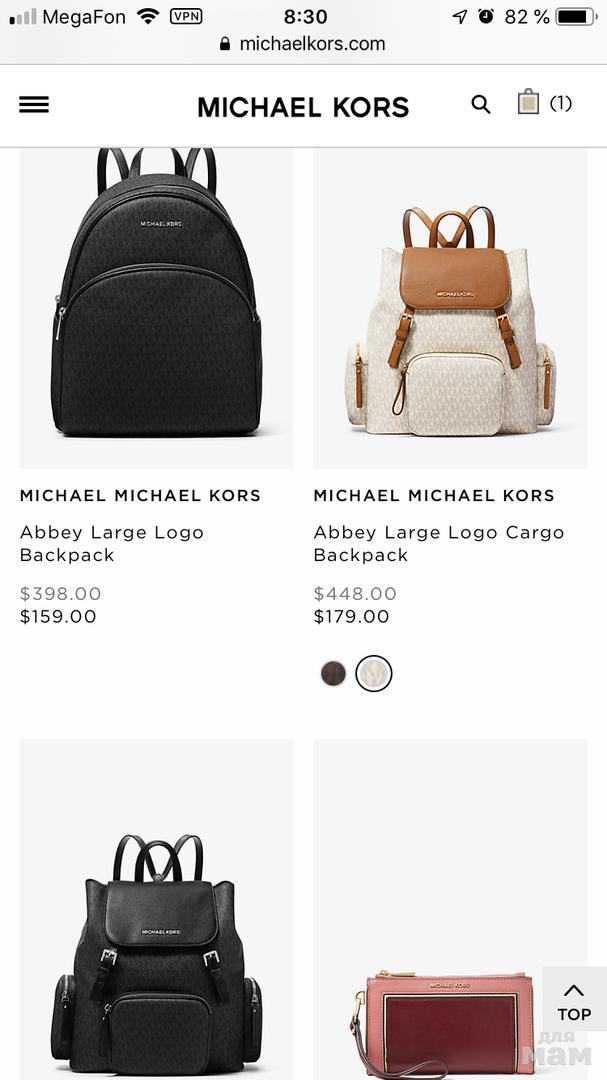Viewport: 607px width, 1080px height.
Task: Tap the michaelkors.com address bar
Action: point(303,44)
